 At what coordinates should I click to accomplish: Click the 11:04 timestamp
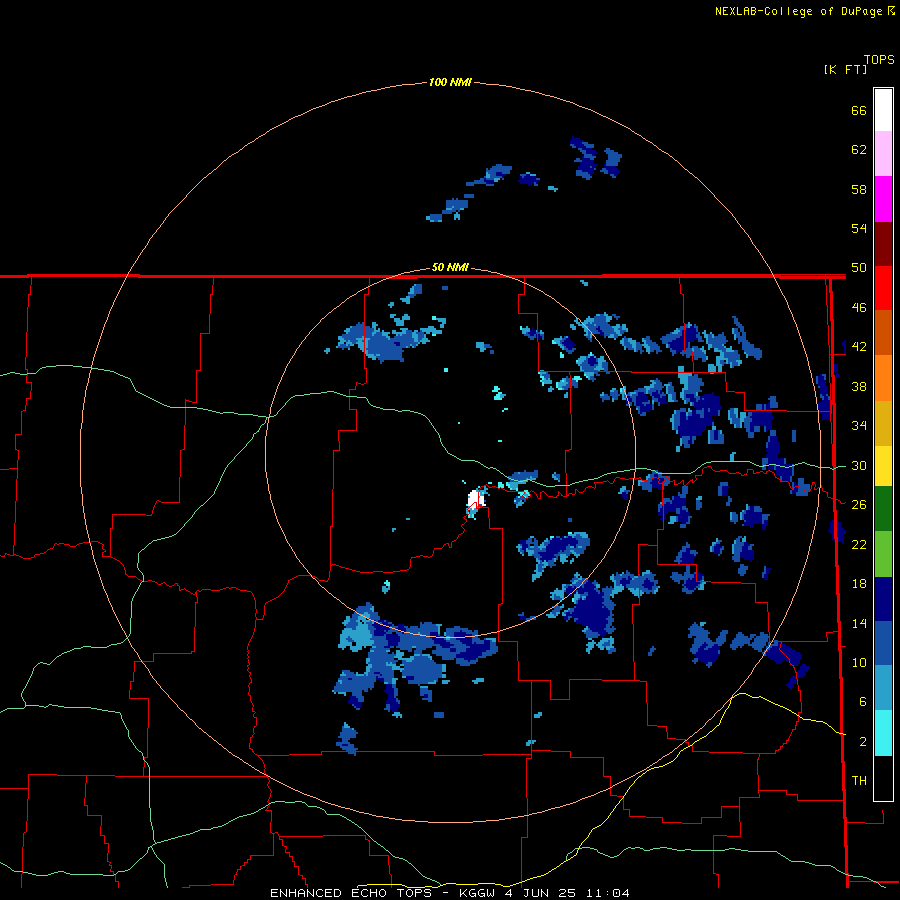tap(607, 893)
